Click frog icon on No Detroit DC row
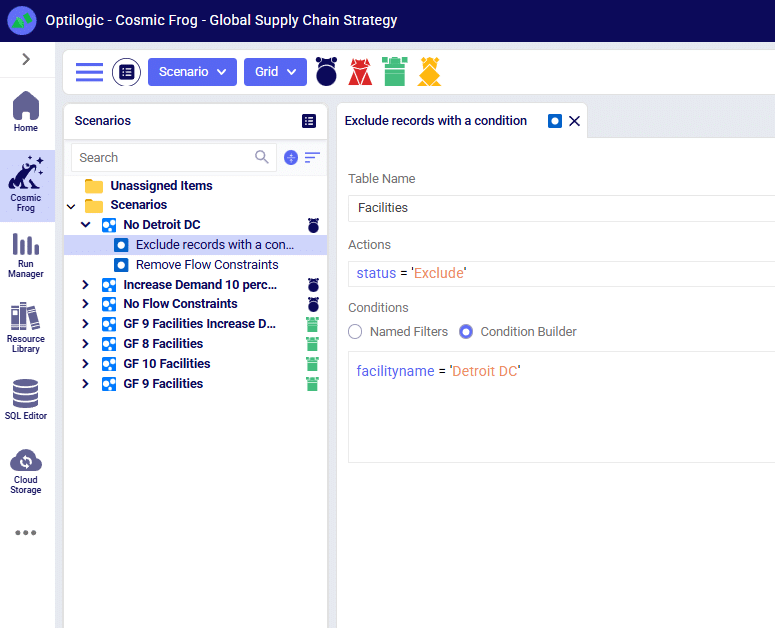The height and width of the screenshot is (628, 775). 313,225
